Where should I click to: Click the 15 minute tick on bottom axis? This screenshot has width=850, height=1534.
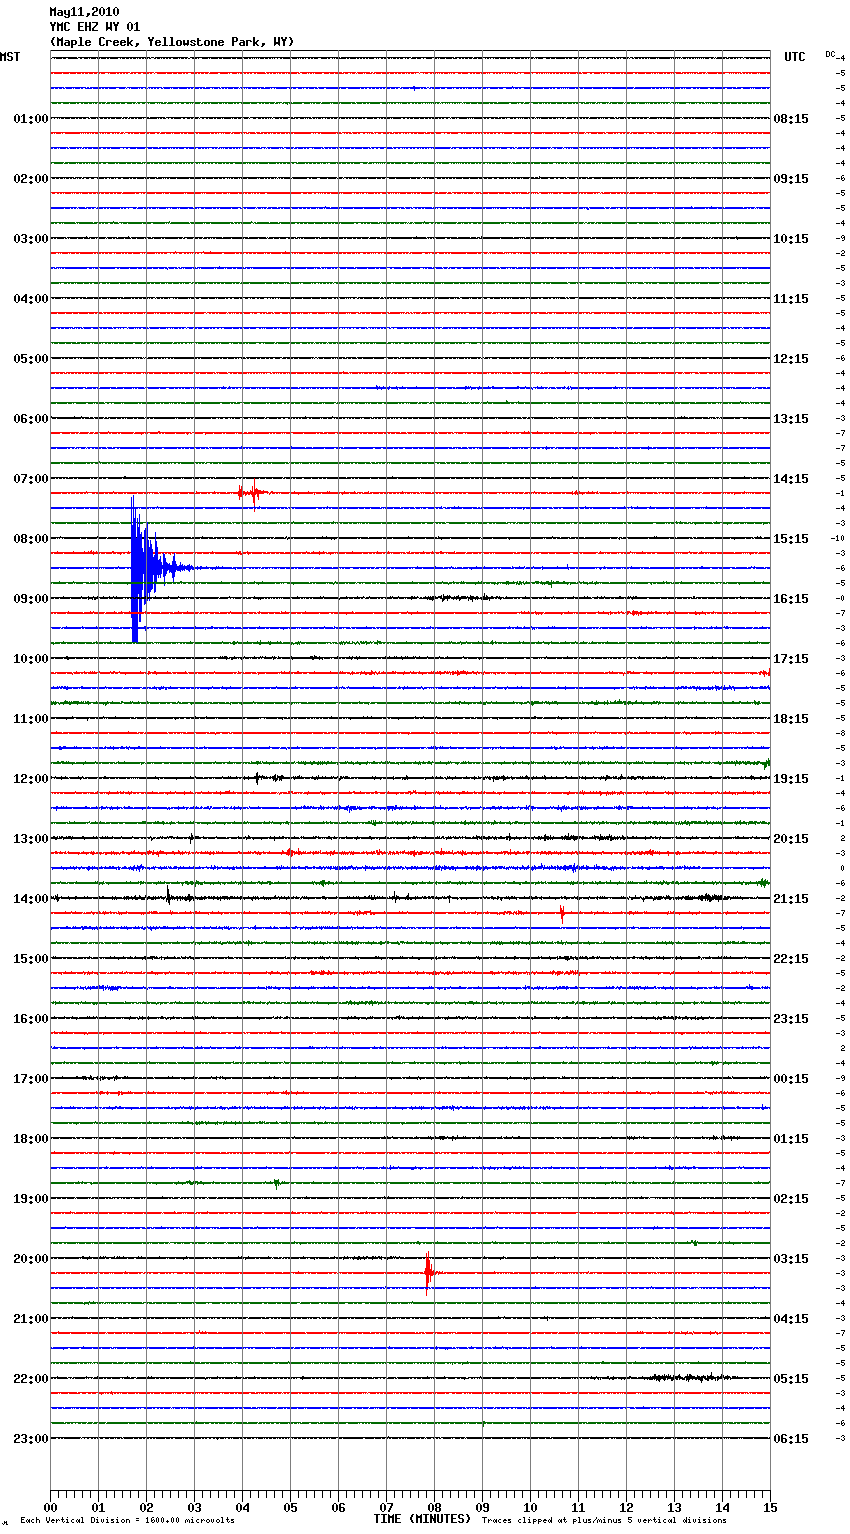[x=770, y=1507]
